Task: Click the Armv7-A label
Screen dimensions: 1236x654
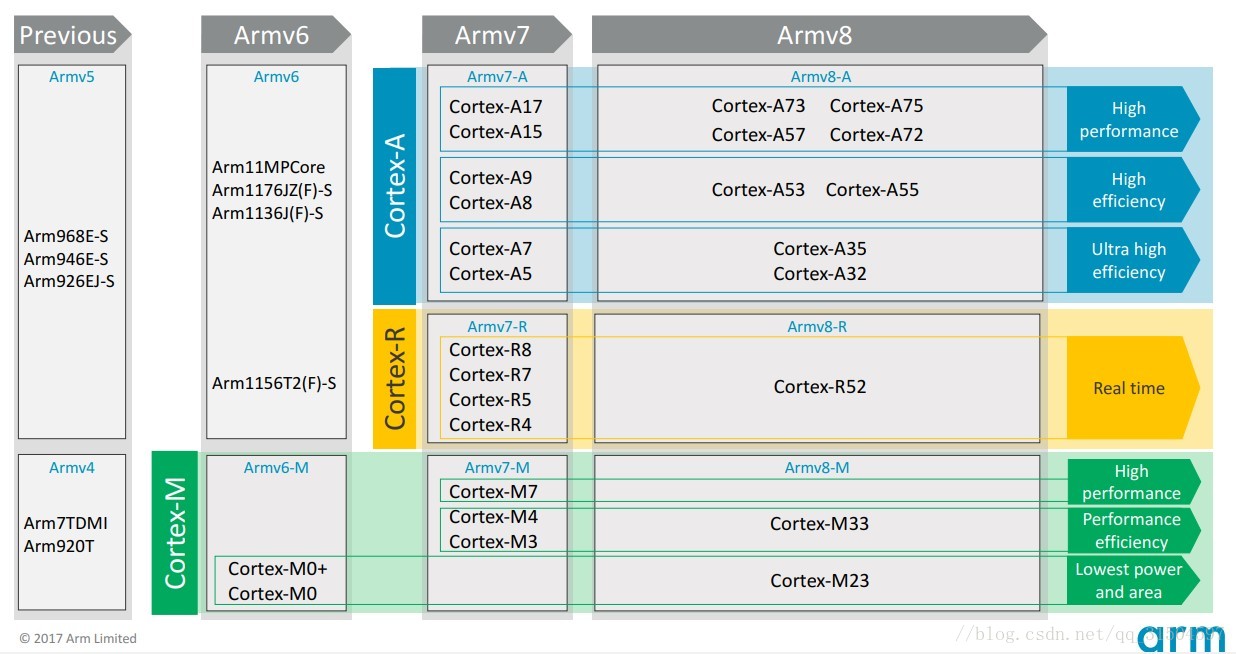Action: pos(497,76)
